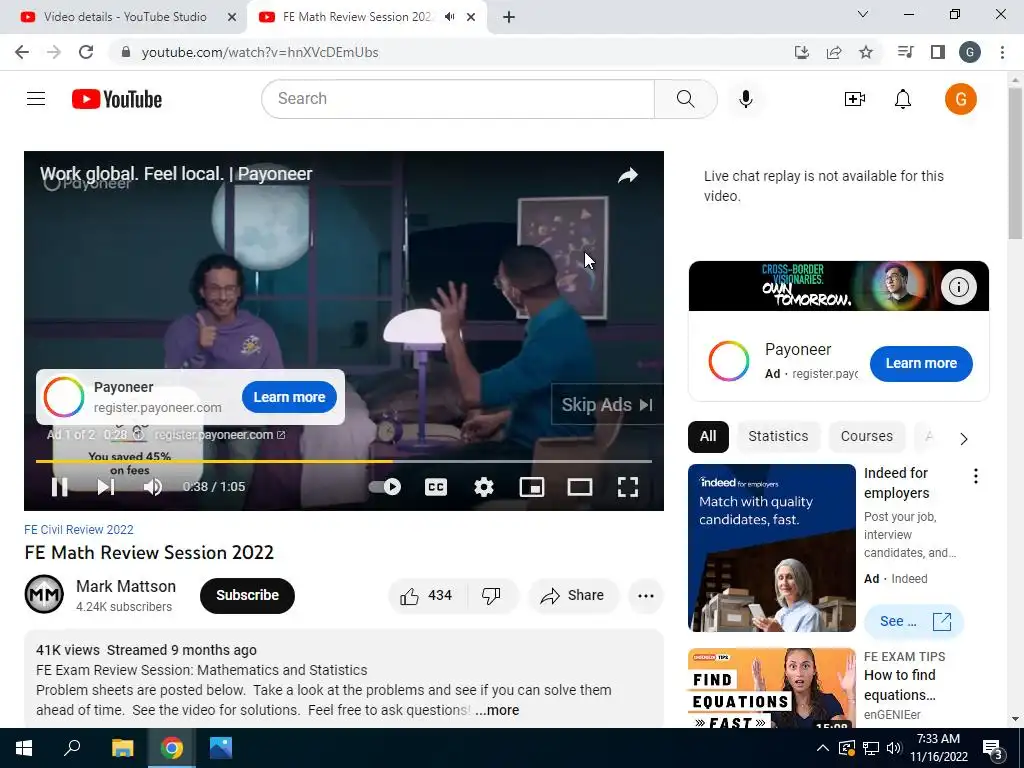
Task: Bookmark this page with star icon
Action: click(x=866, y=52)
